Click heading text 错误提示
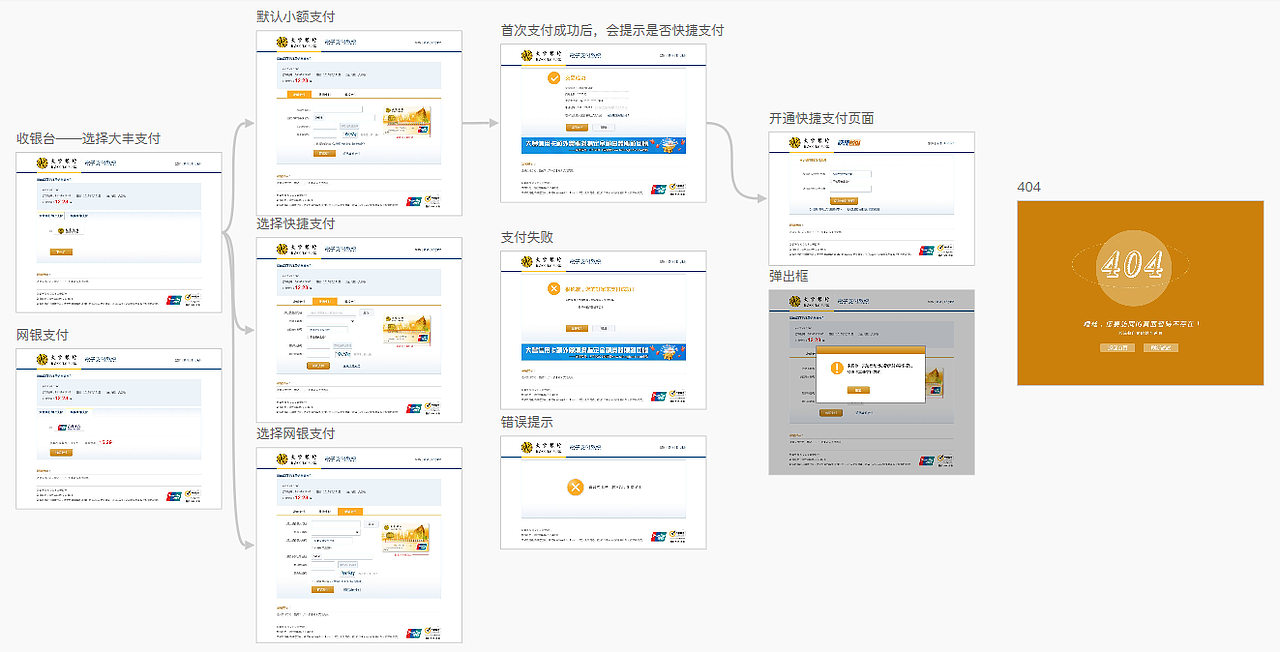Image resolution: width=1280 pixels, height=652 pixels. coord(527,422)
